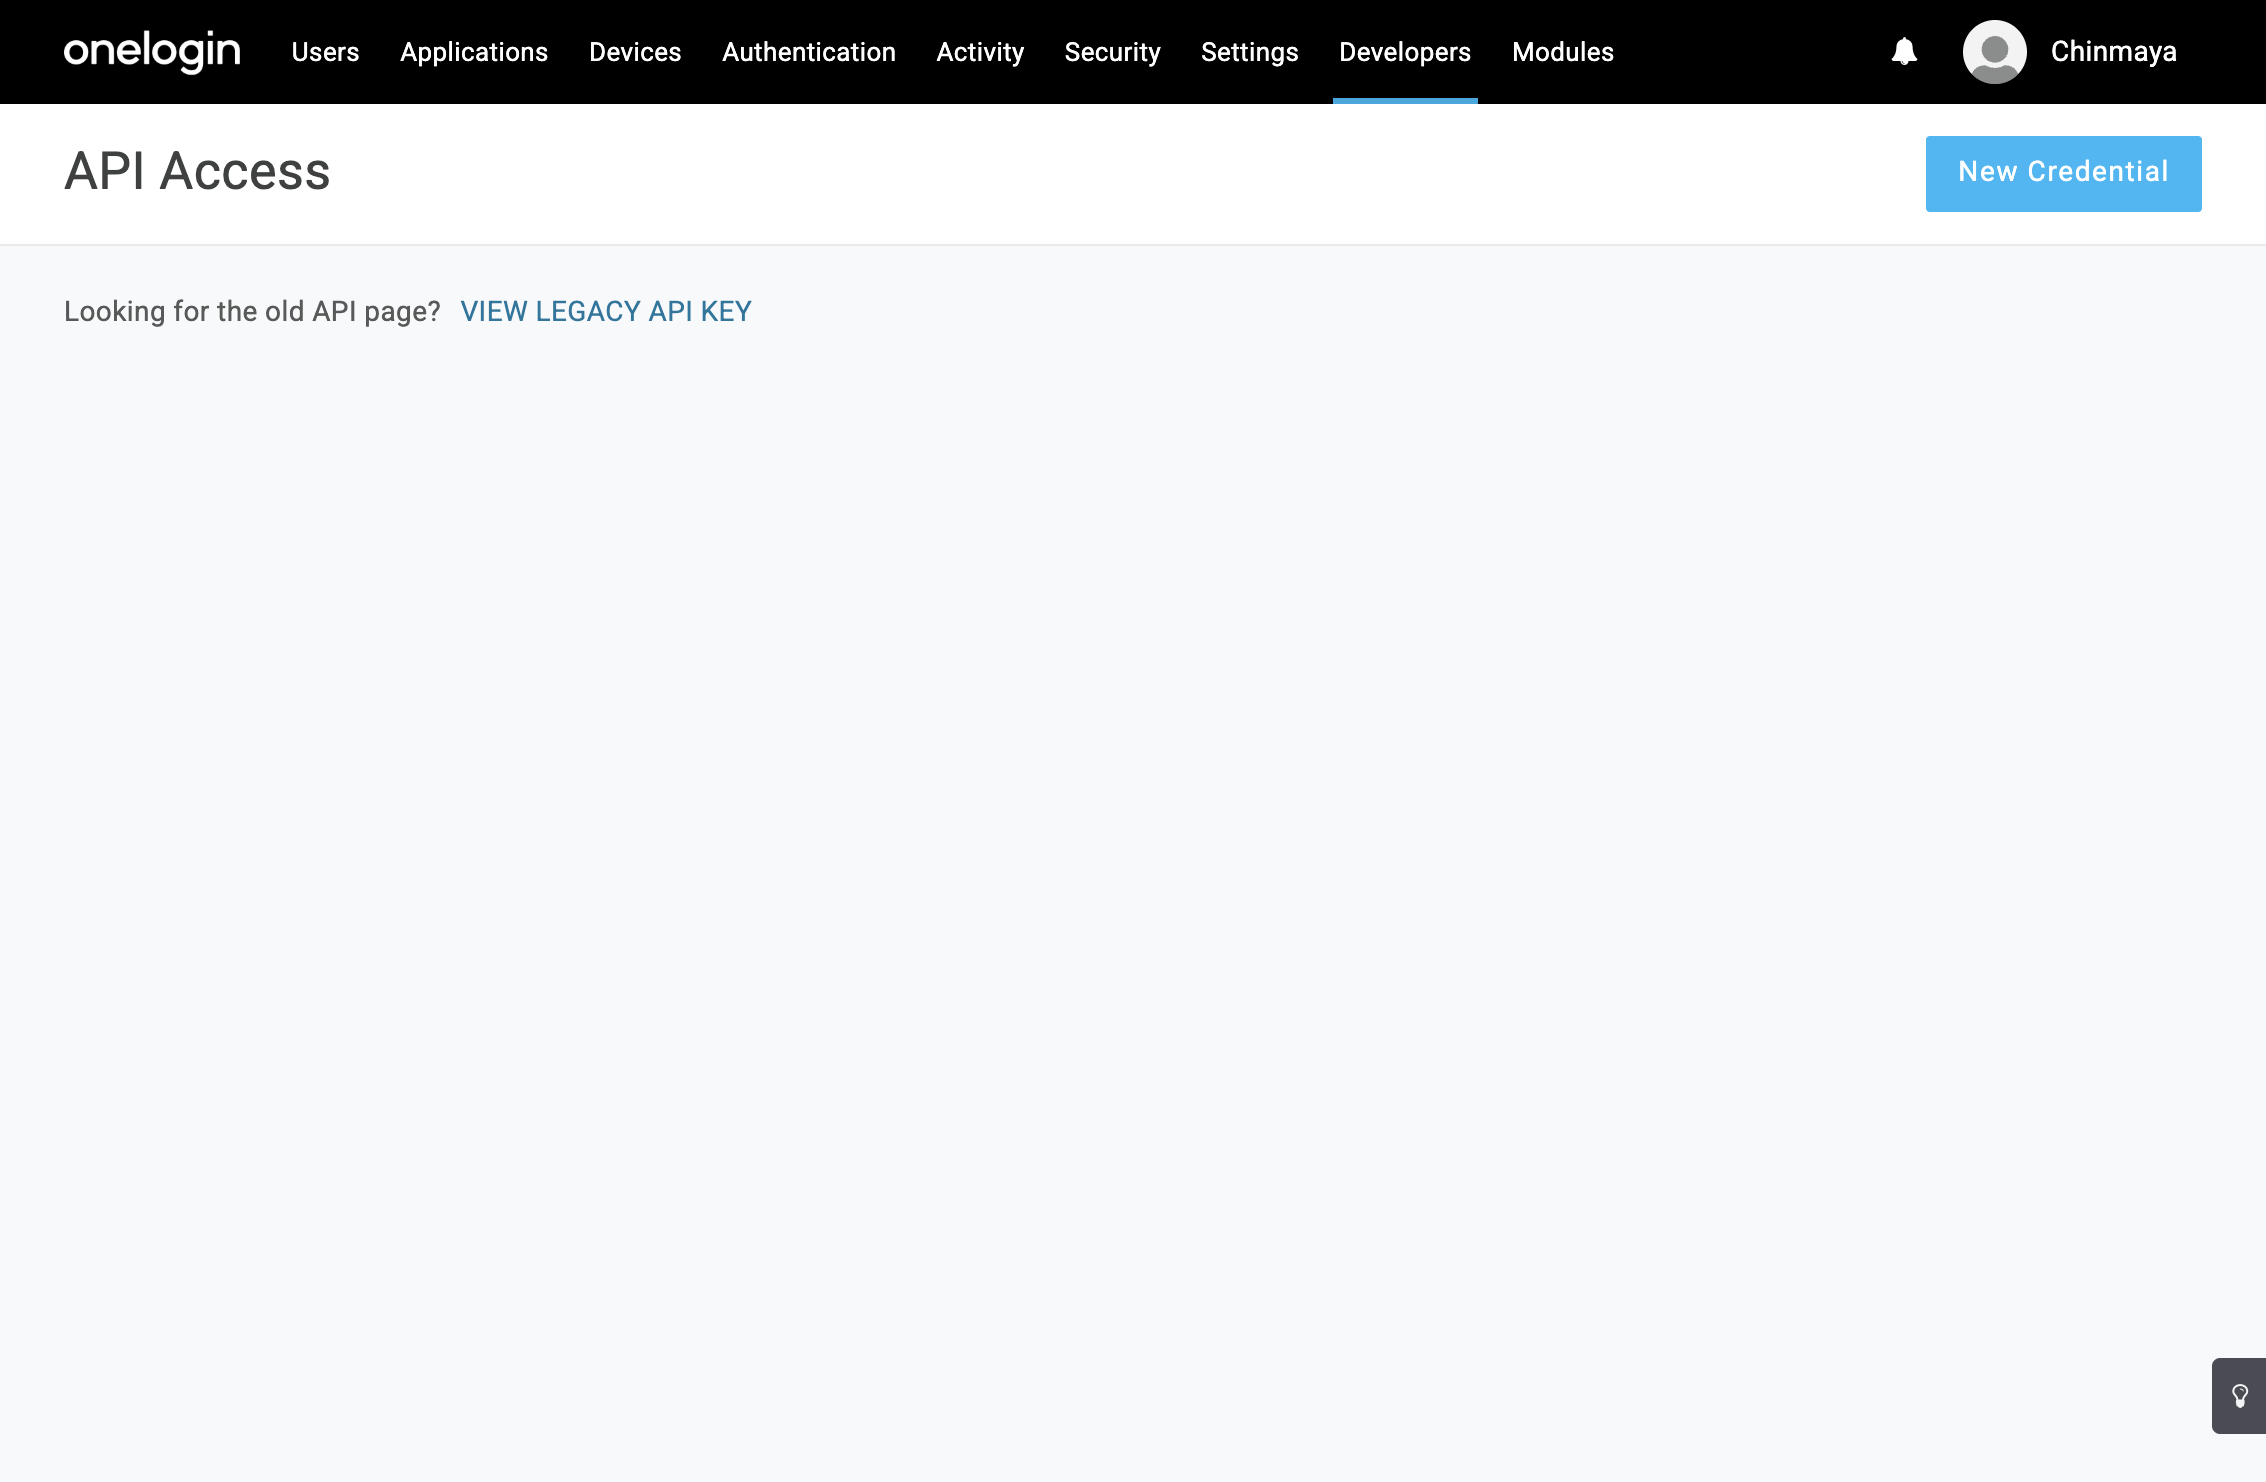Viewport: 2266px width, 1482px height.
Task: Open the Devices menu
Action: pyautogui.click(x=635, y=52)
